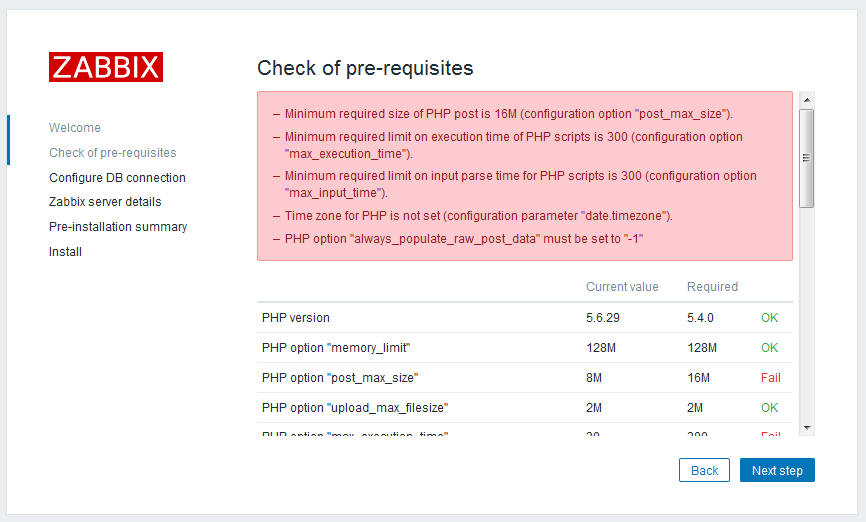866x522 pixels.
Task: Go to the Next step
Action: pos(777,470)
